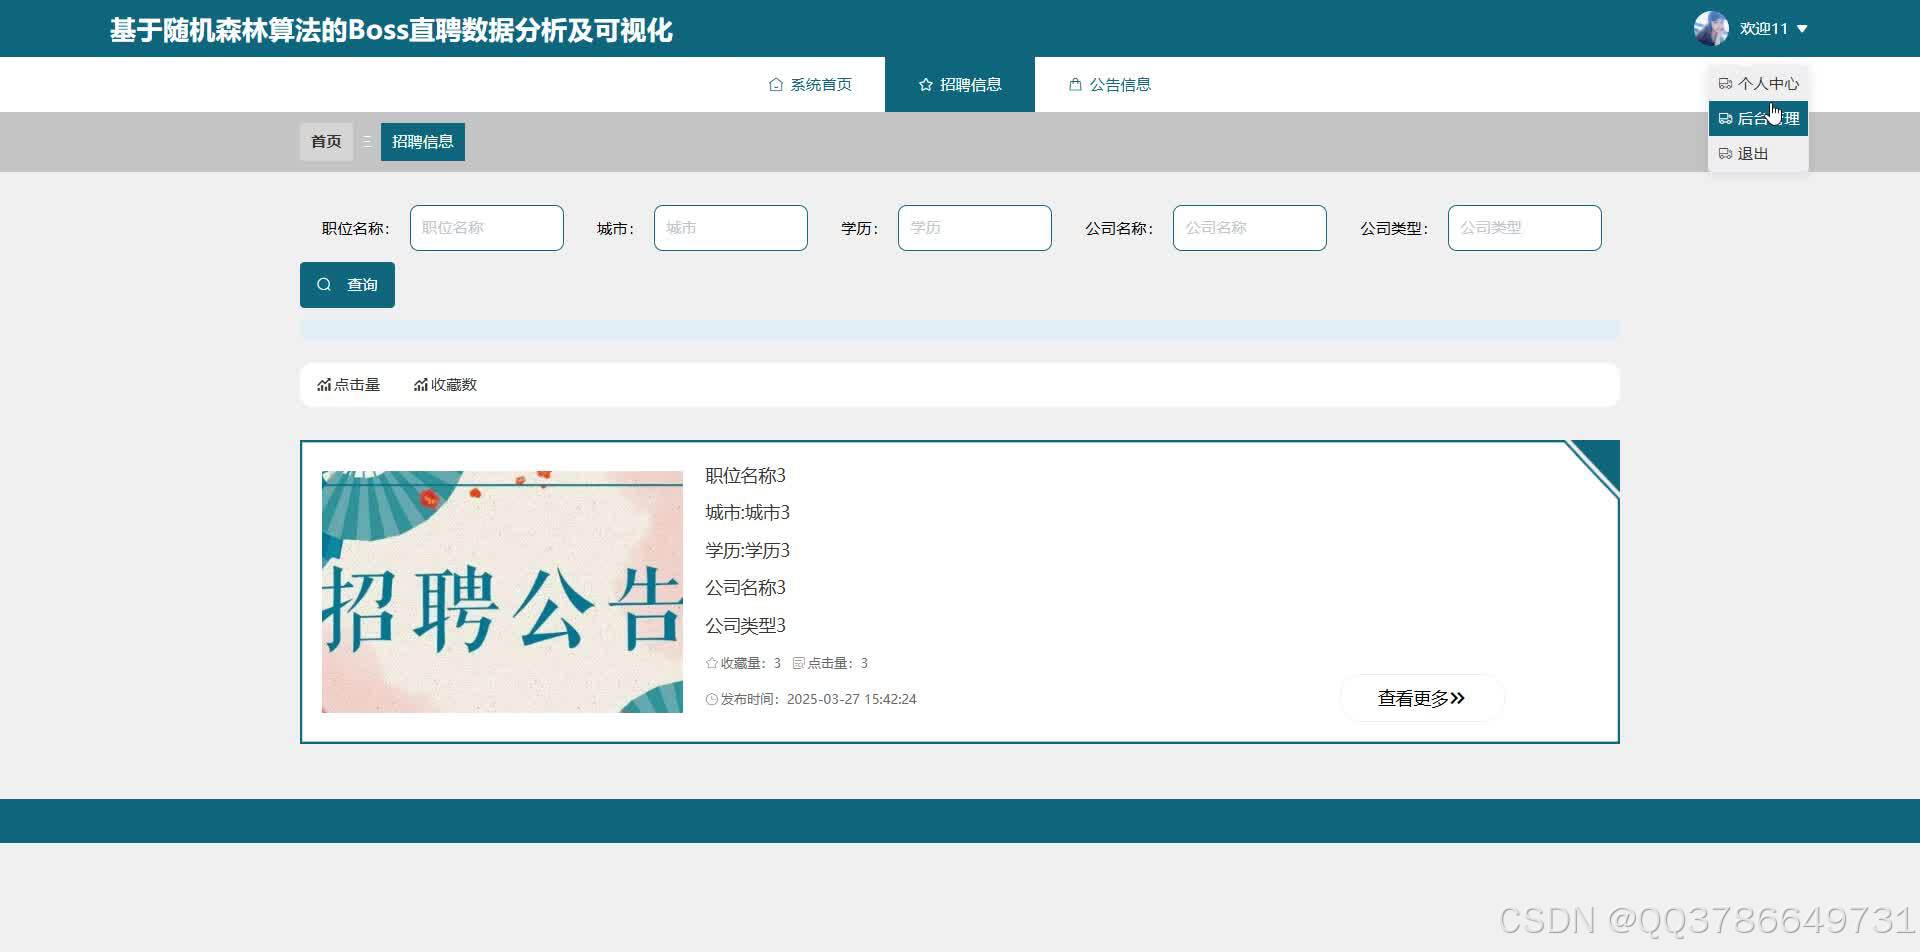Click the 城市:城市3 text
The height and width of the screenshot is (952, 1920).
[747, 513]
